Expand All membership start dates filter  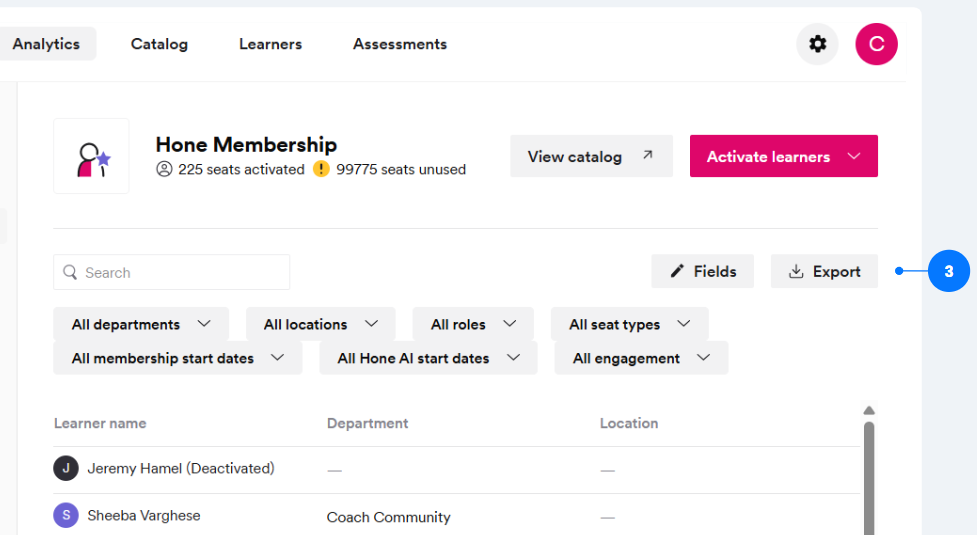(178, 358)
